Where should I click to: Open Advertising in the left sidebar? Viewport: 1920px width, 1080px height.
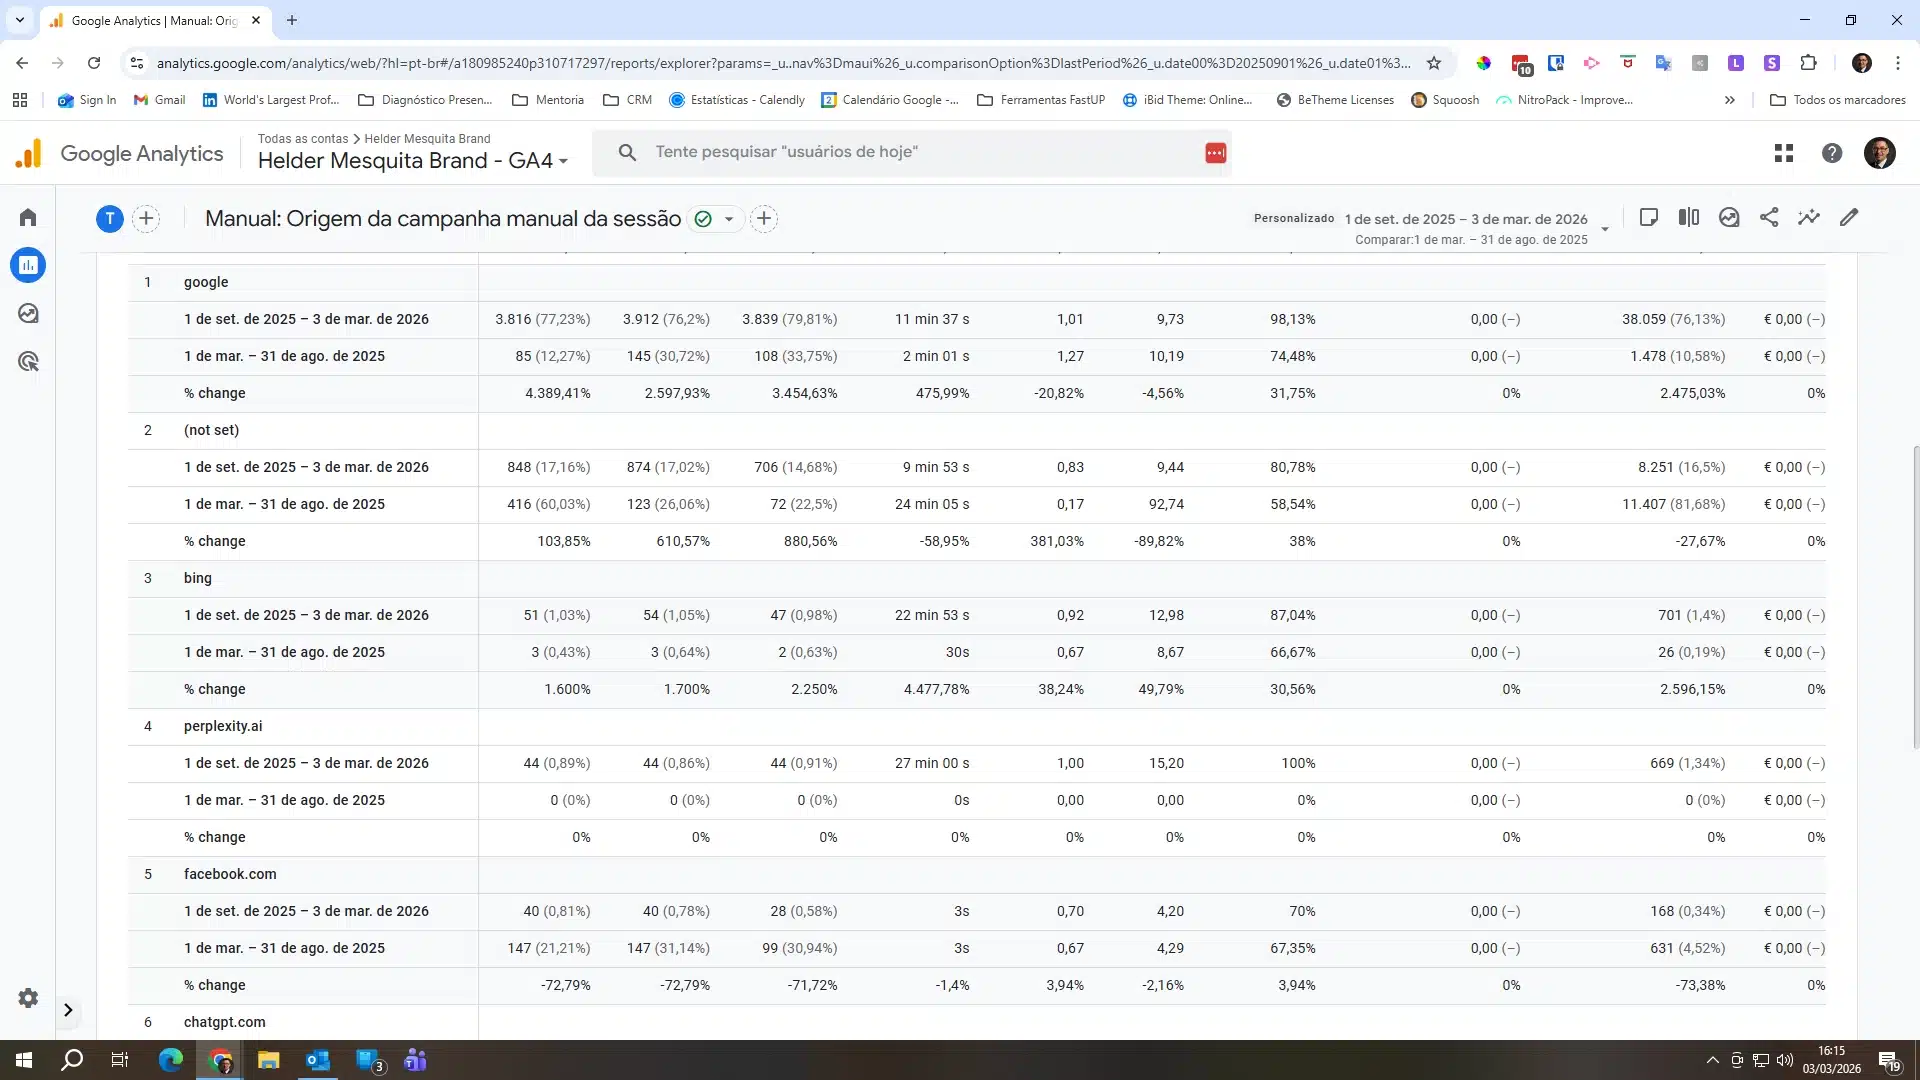(28, 362)
